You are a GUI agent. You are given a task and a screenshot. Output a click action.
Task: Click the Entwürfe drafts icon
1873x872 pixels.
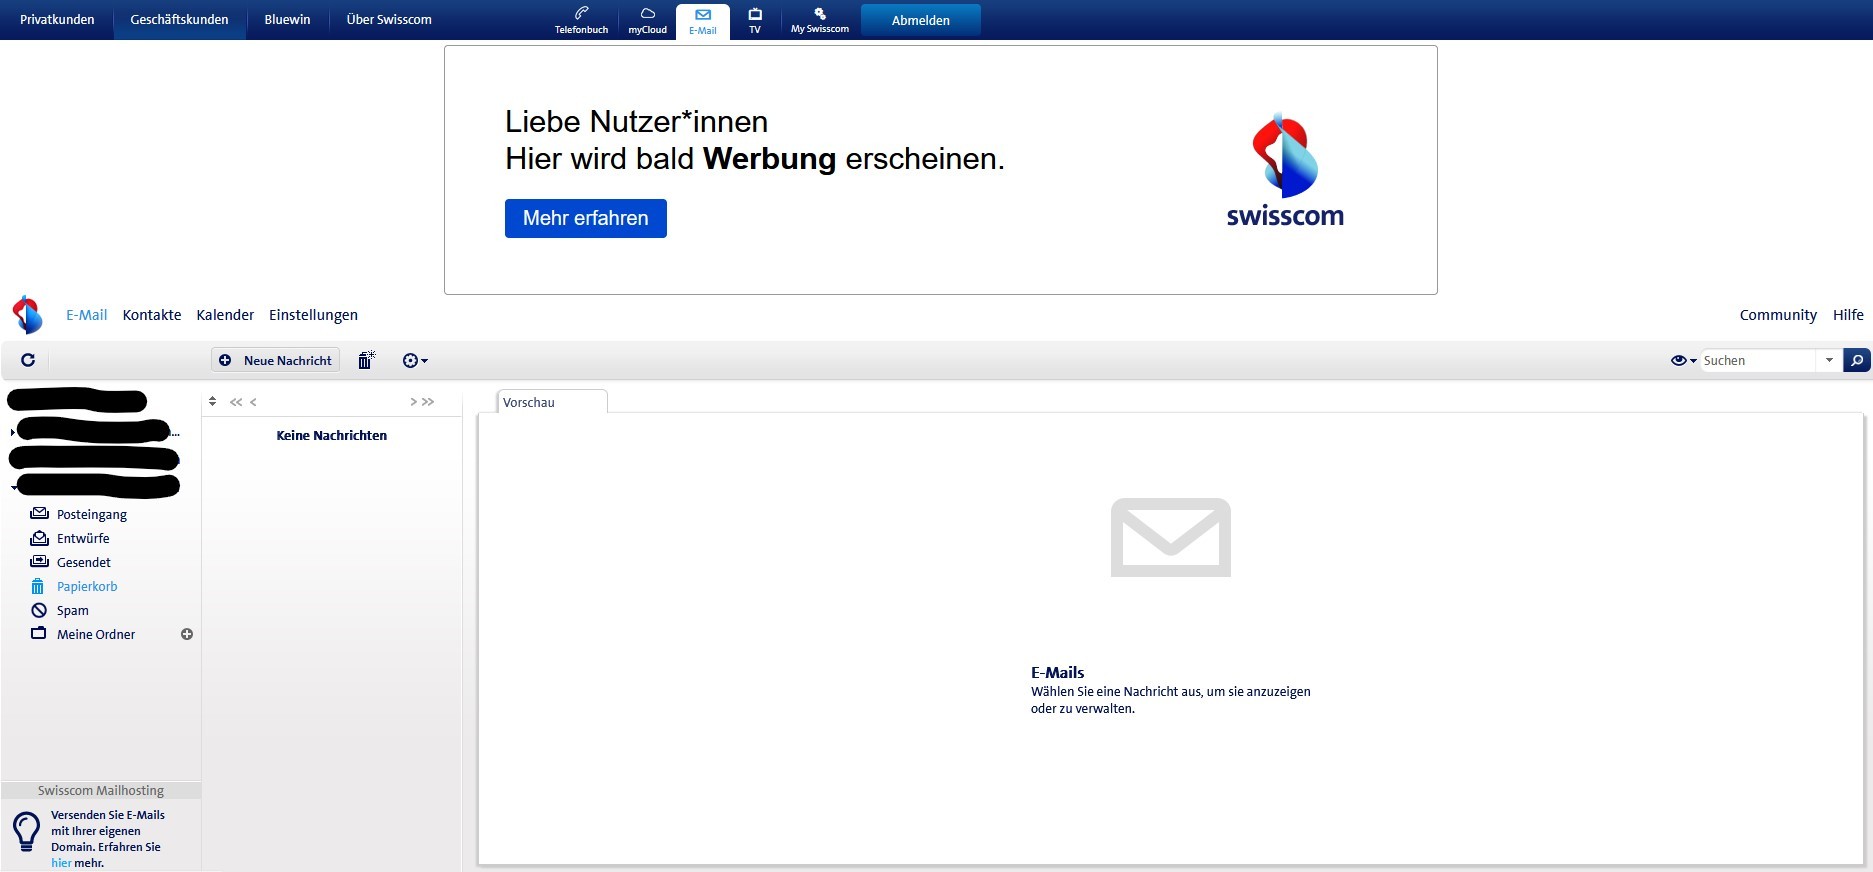click(x=39, y=537)
